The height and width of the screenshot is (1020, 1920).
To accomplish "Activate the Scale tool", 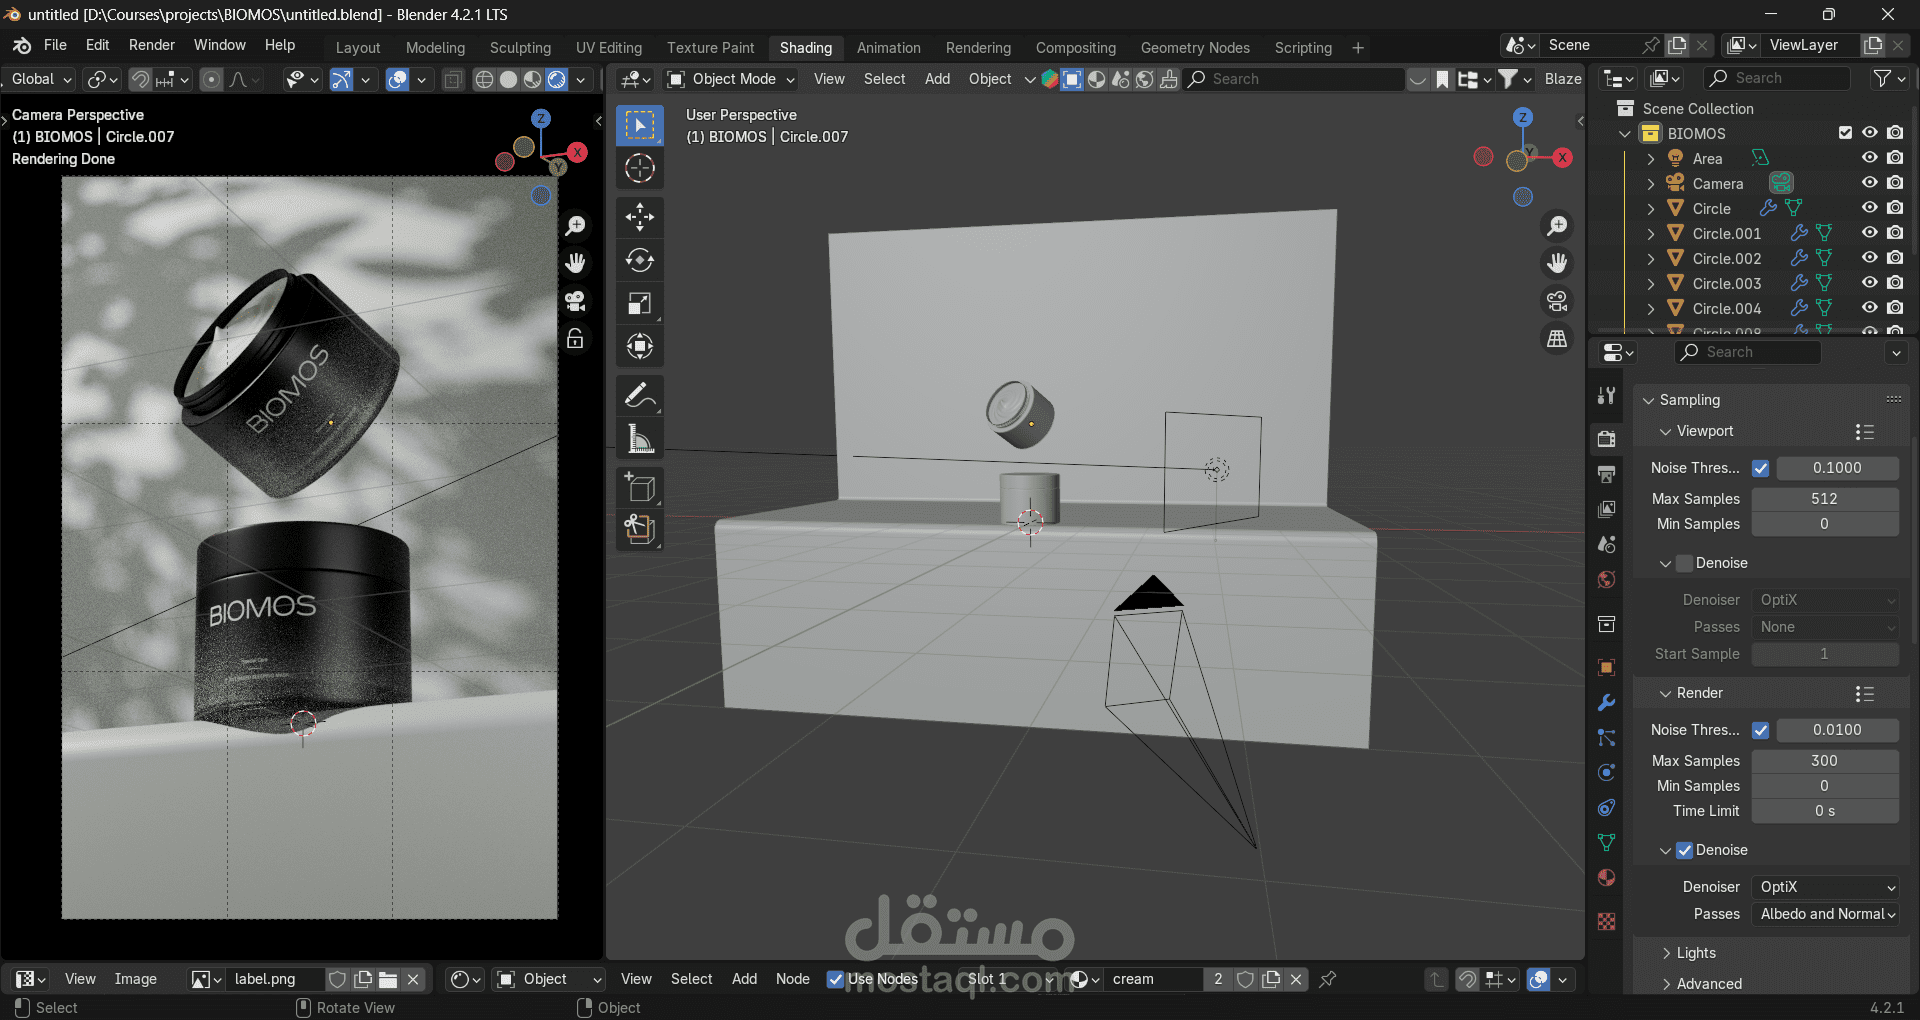I will point(640,303).
